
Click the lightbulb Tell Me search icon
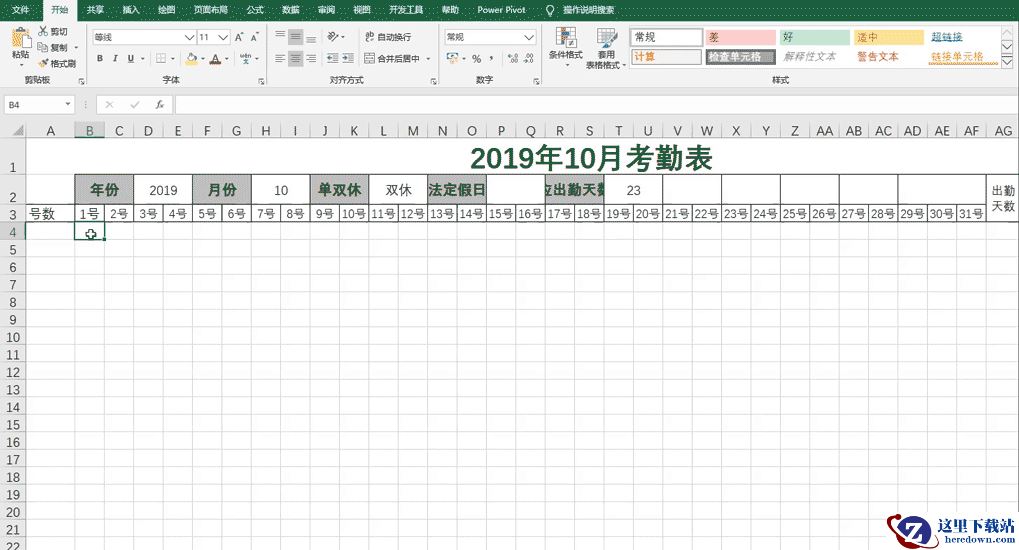[x=550, y=10]
